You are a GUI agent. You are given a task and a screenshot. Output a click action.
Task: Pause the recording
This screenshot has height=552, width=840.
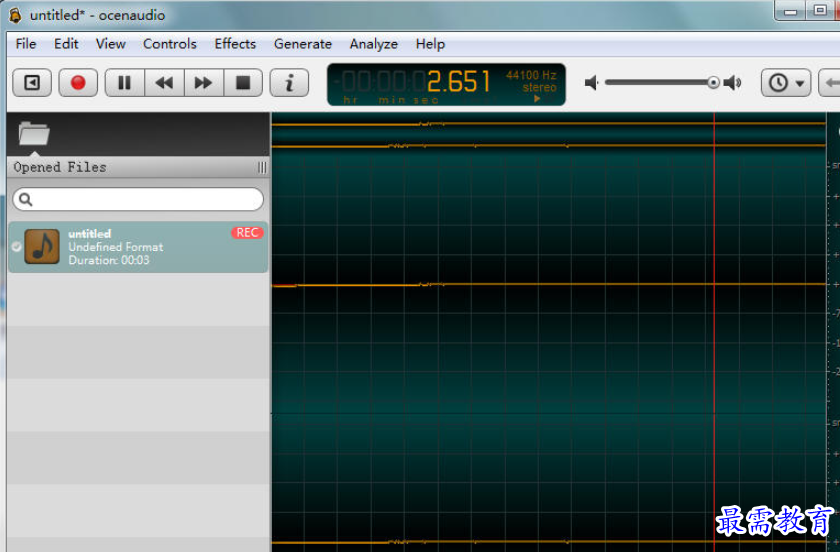click(124, 83)
